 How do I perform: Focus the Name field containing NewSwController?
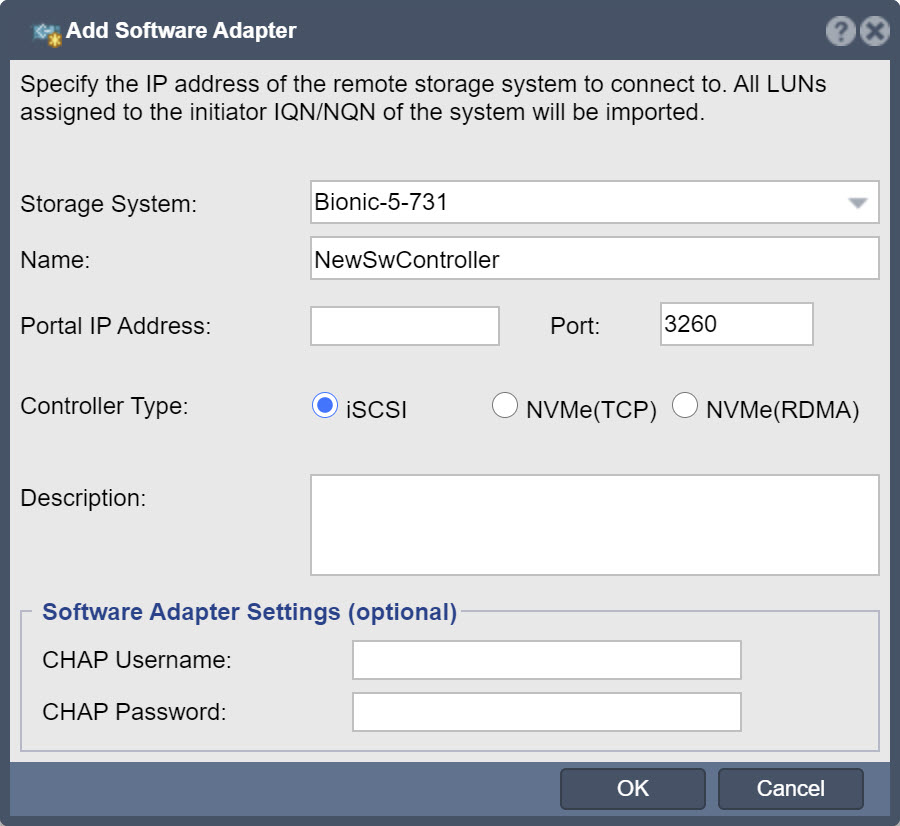[595, 259]
